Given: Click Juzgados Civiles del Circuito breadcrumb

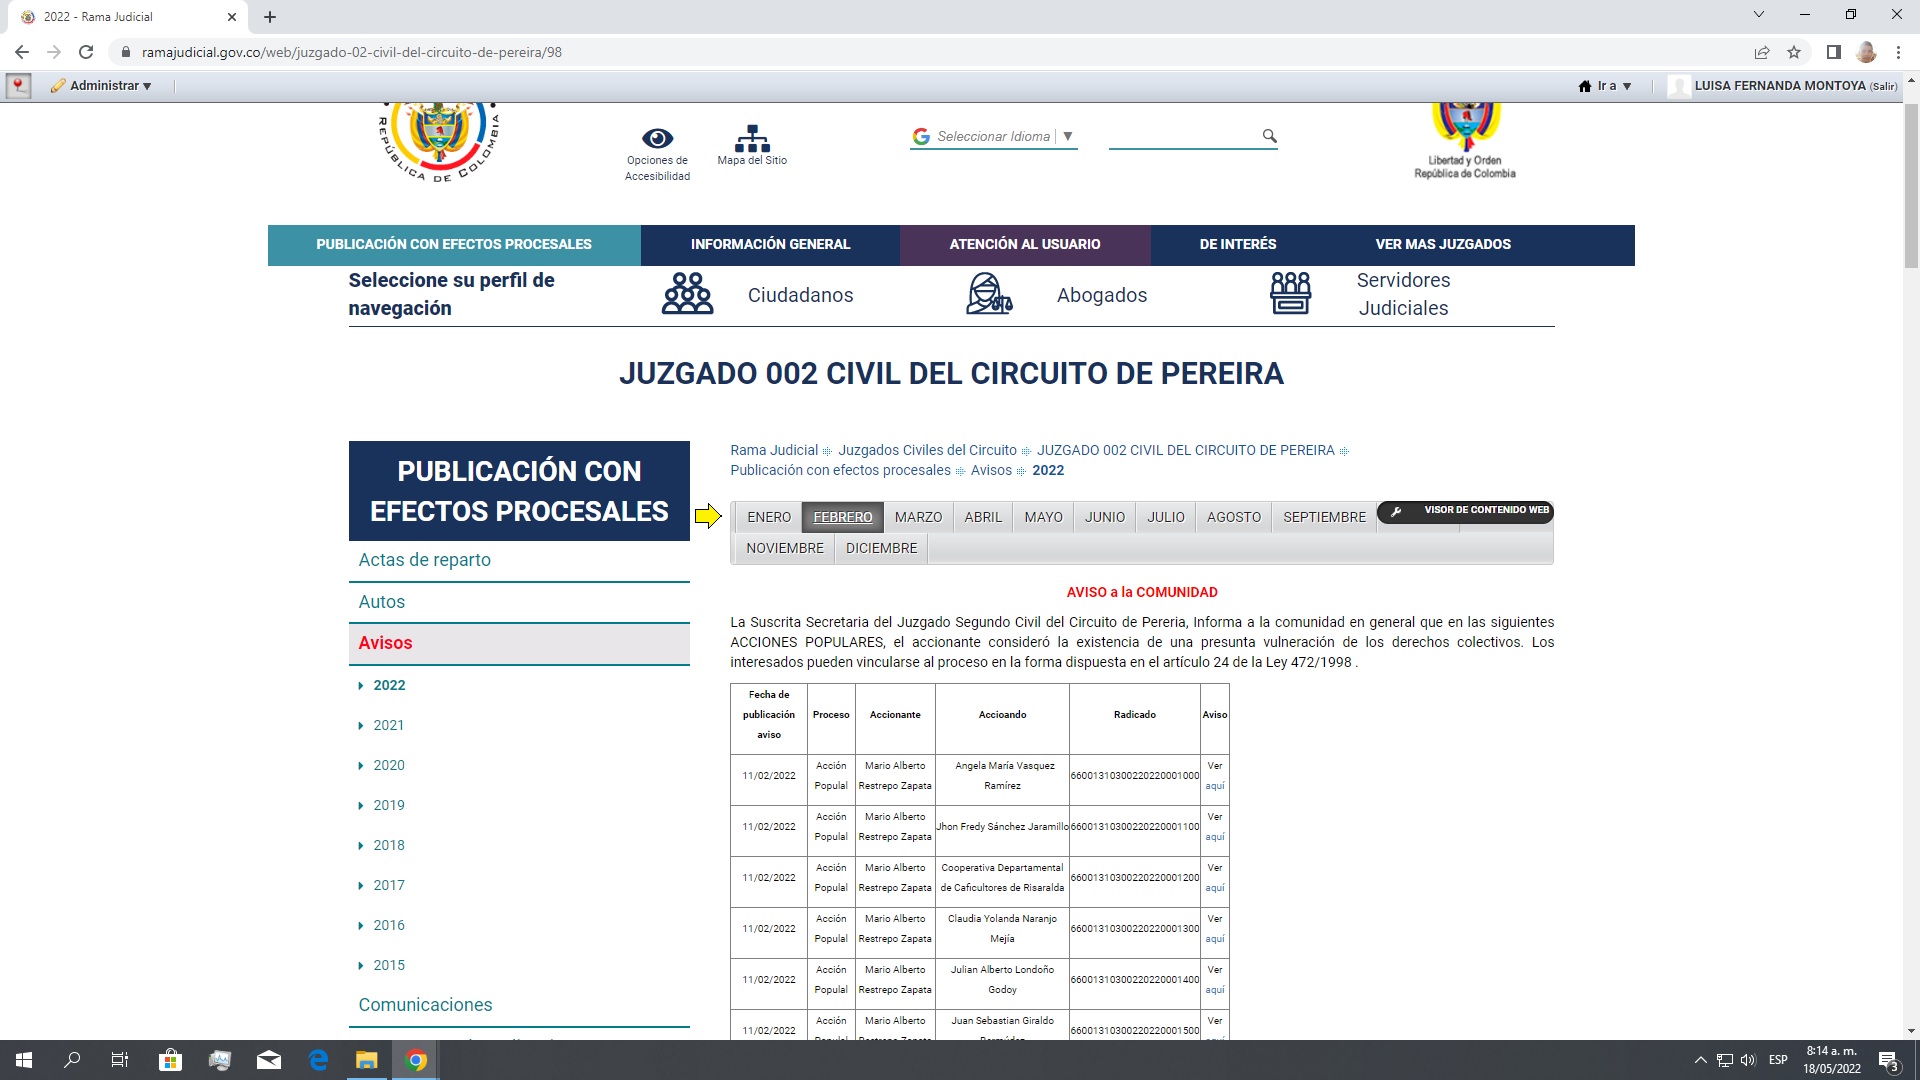Looking at the screenshot, I should (927, 450).
